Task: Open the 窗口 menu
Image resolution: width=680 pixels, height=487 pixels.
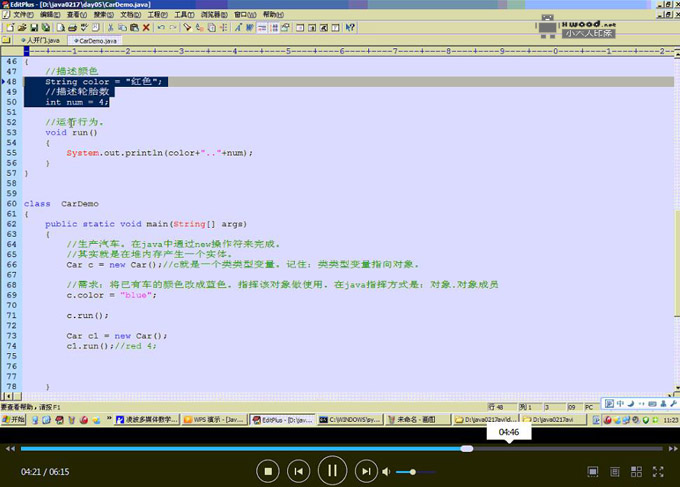Action: (x=245, y=15)
